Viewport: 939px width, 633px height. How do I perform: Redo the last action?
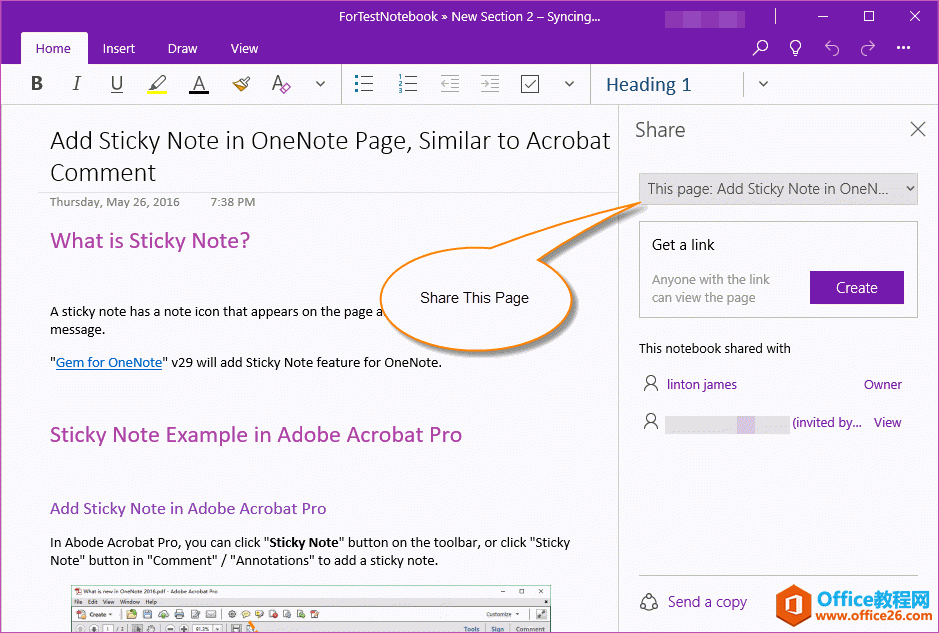866,47
